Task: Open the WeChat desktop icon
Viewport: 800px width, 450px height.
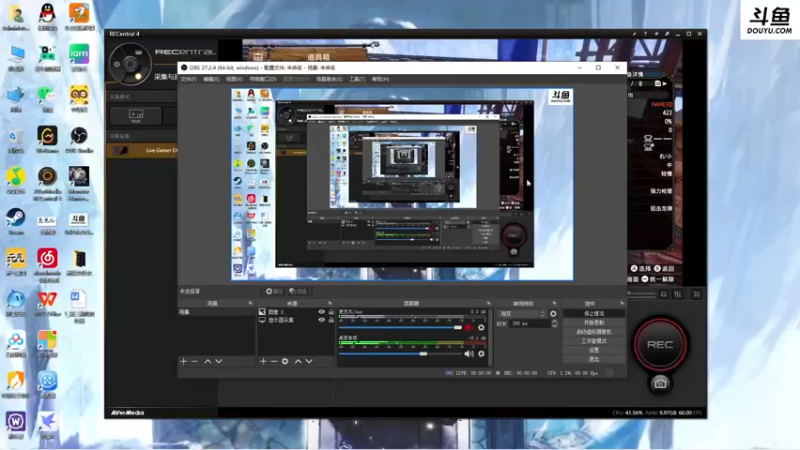Action: click(47, 98)
